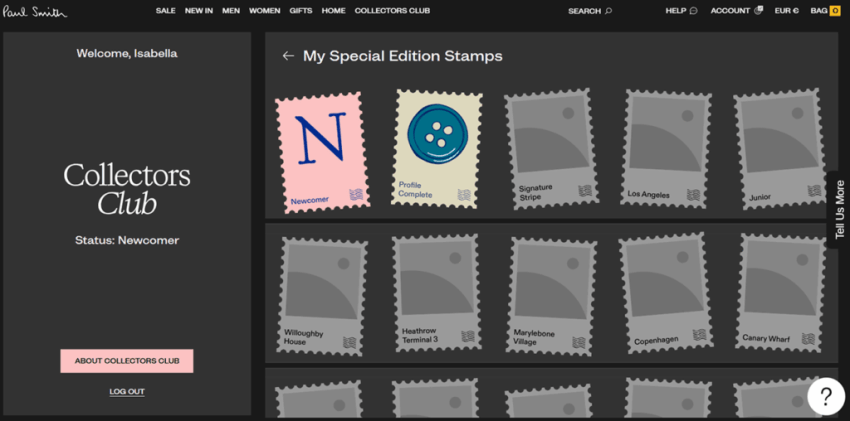Screen dimensions: 850x421
Task: Click the Welcome, Isabella text
Action: point(127,53)
